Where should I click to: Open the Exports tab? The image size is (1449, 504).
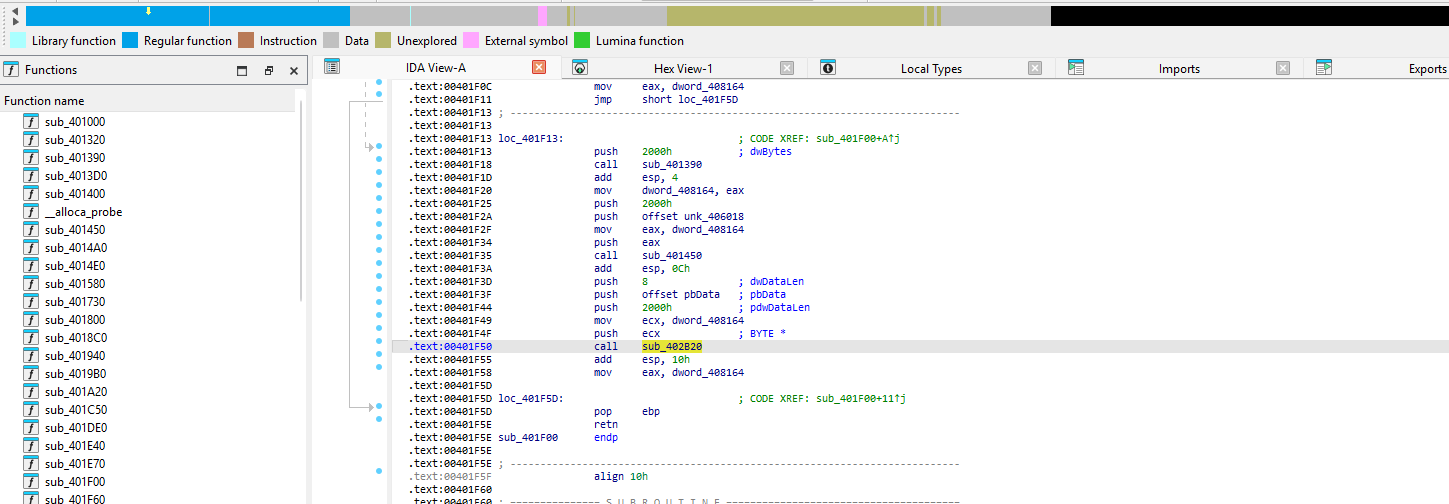(x=1427, y=68)
